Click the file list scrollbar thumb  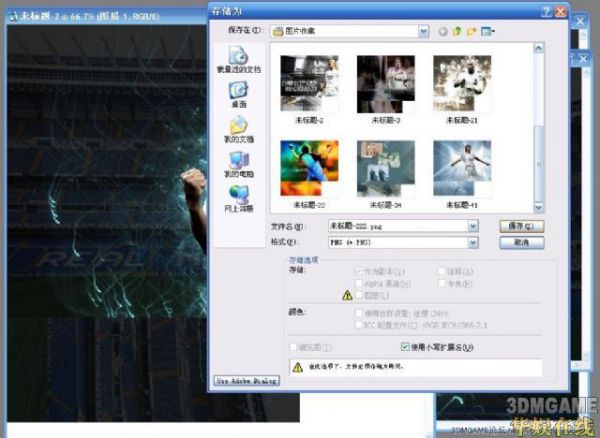click(x=538, y=163)
